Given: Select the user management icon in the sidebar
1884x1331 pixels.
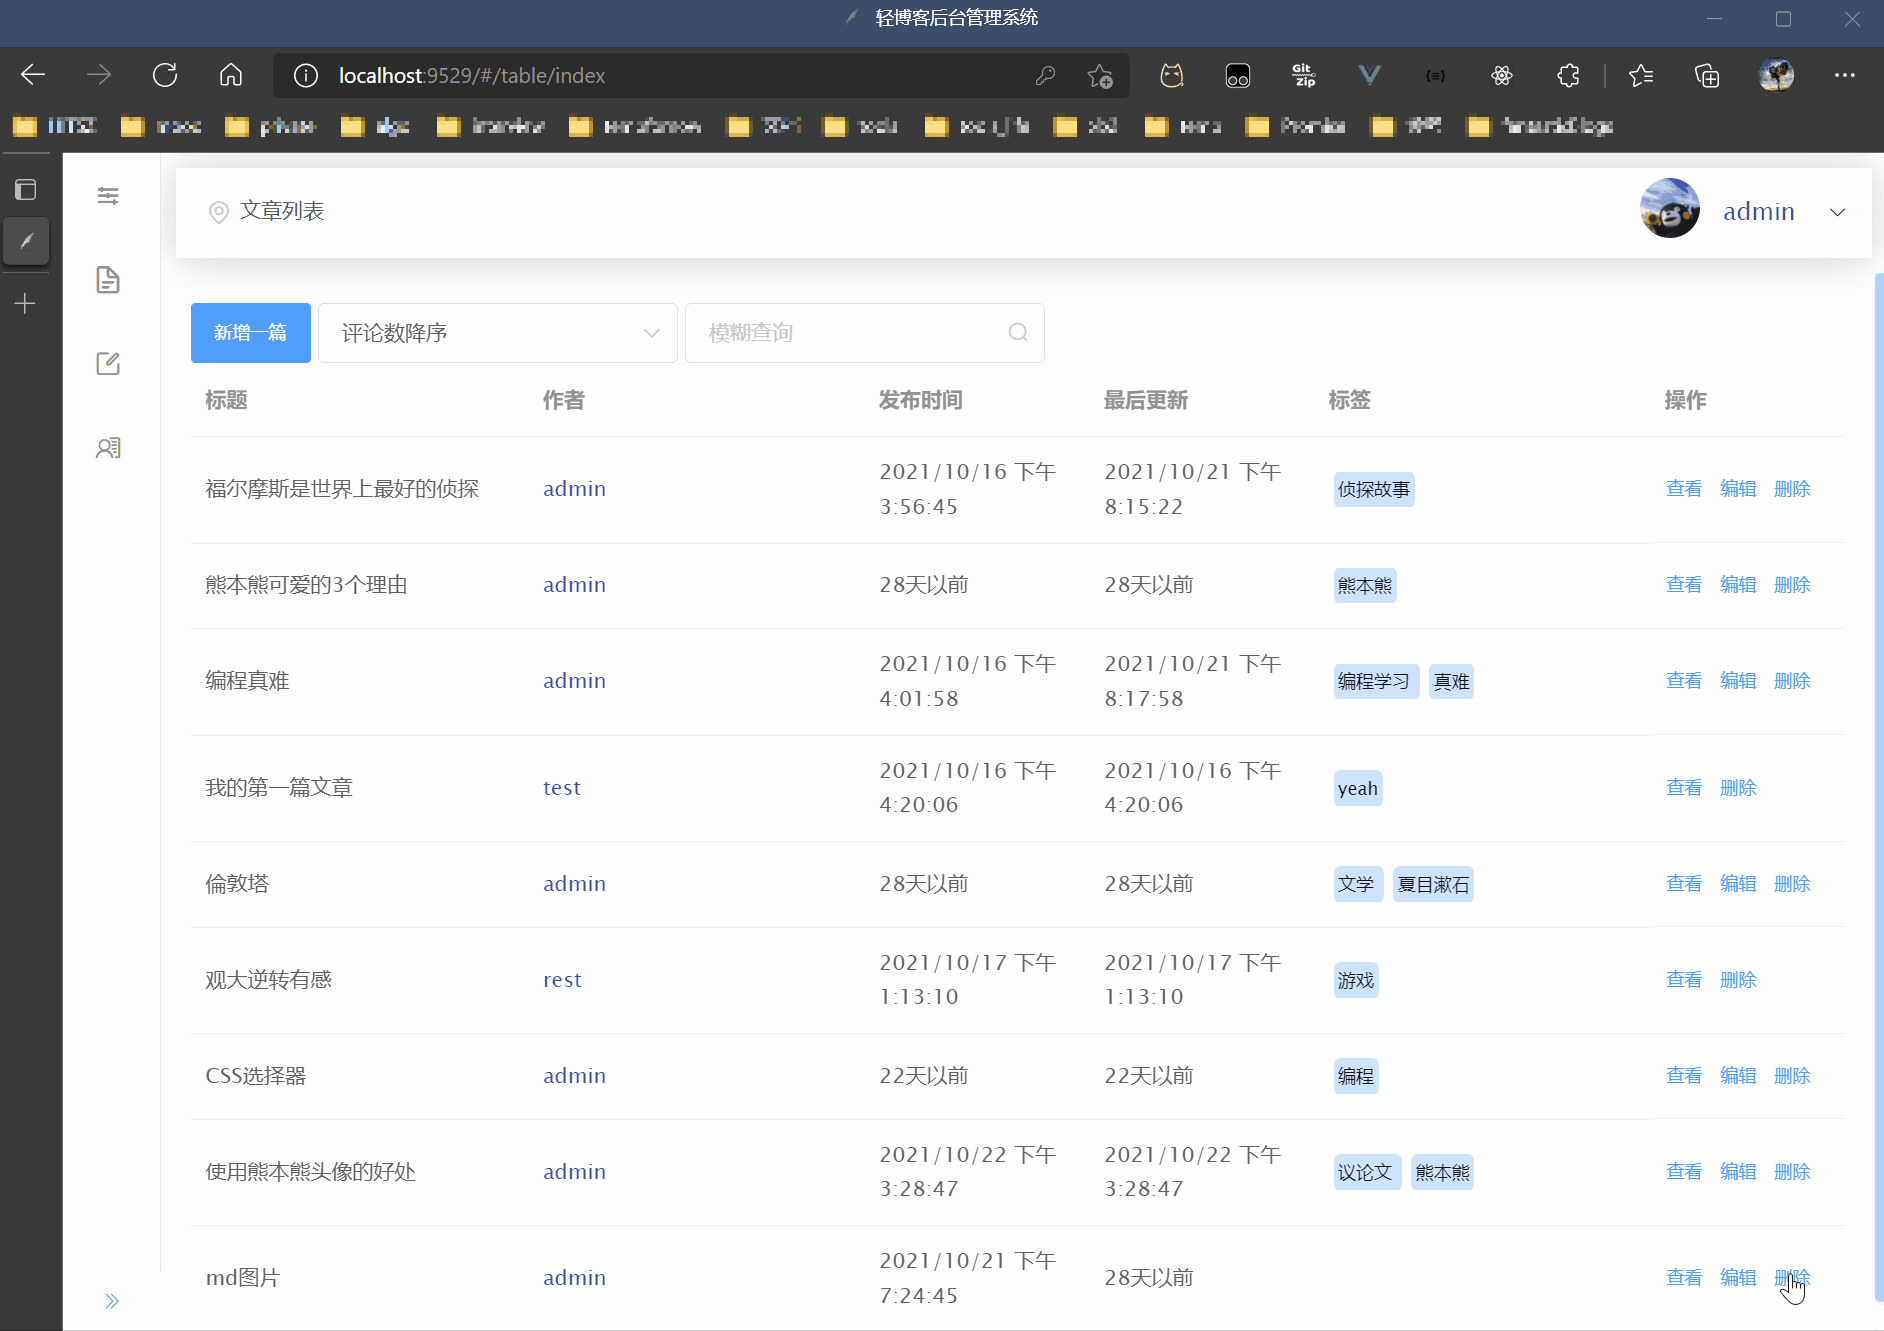Looking at the screenshot, I should 108,447.
